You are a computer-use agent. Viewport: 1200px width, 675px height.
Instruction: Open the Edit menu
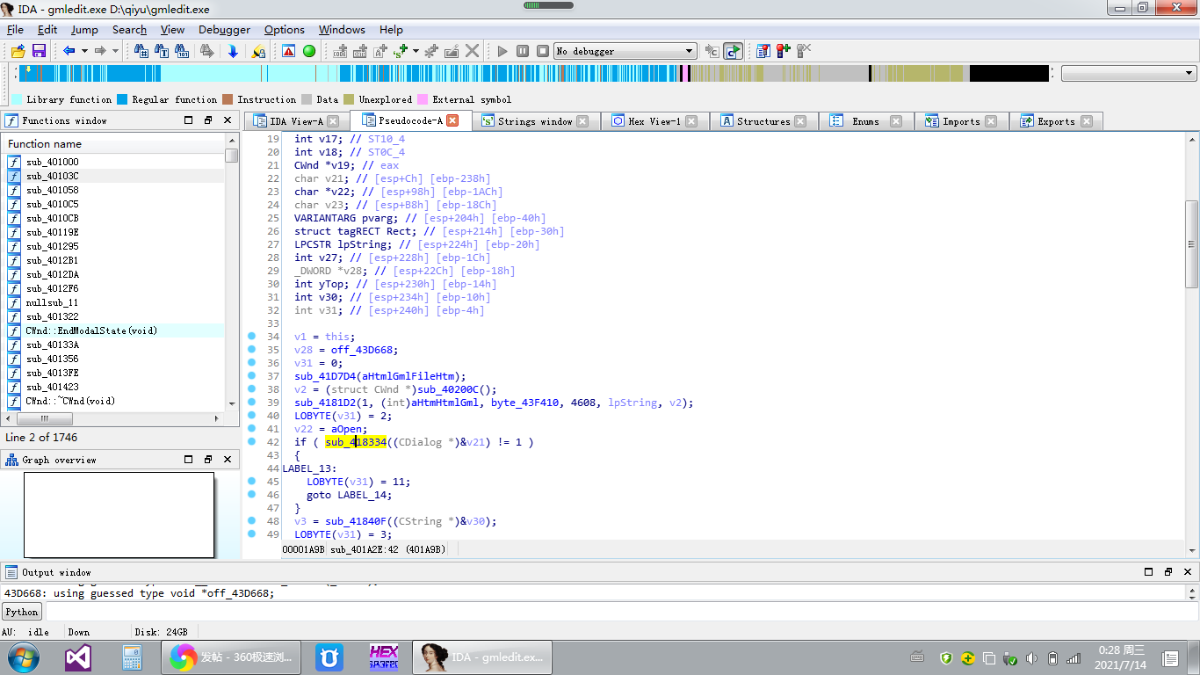click(47, 30)
